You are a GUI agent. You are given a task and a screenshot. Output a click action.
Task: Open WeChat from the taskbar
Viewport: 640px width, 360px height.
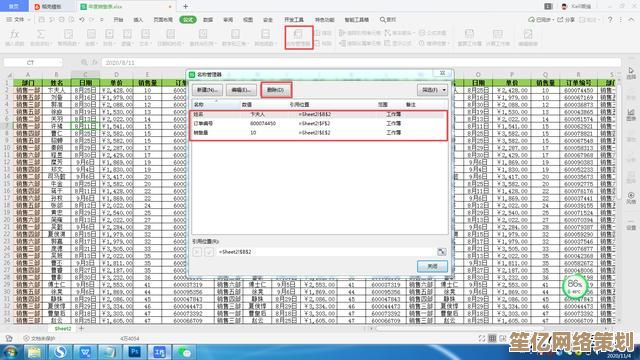(x=184, y=352)
